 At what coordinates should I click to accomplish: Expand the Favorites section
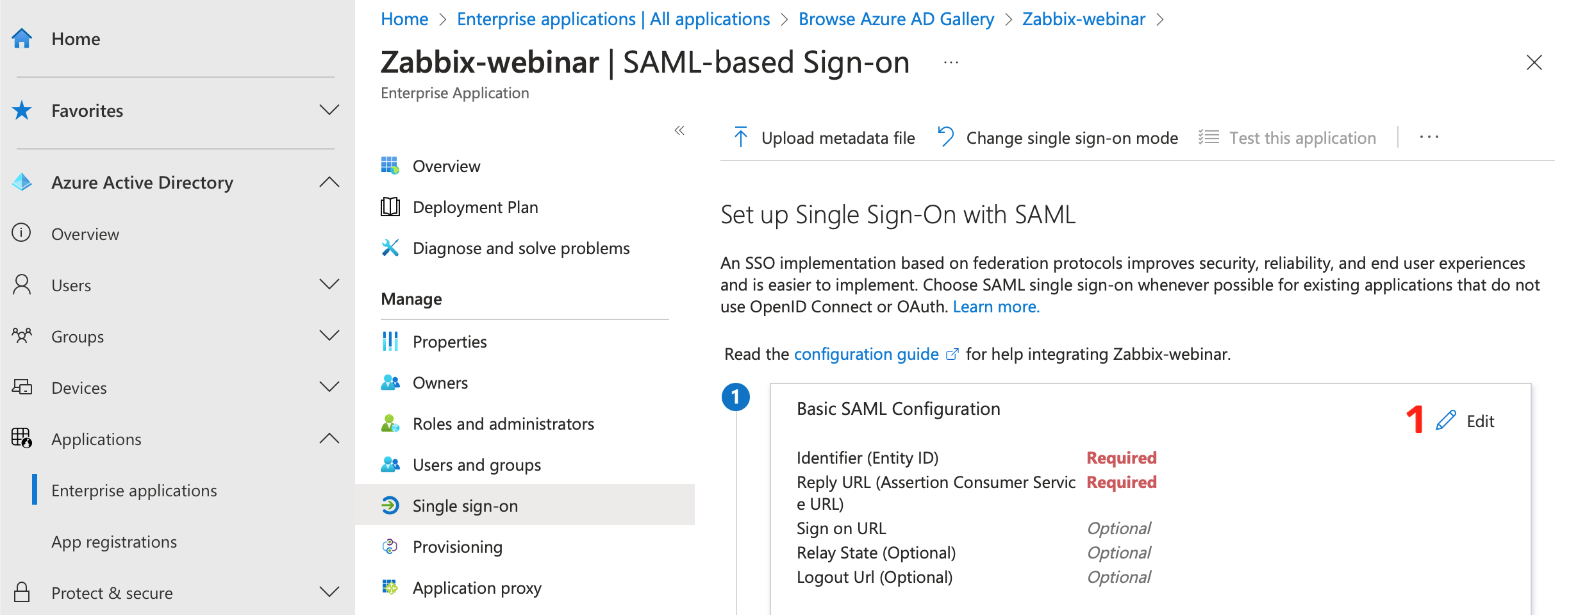pyautogui.click(x=330, y=110)
